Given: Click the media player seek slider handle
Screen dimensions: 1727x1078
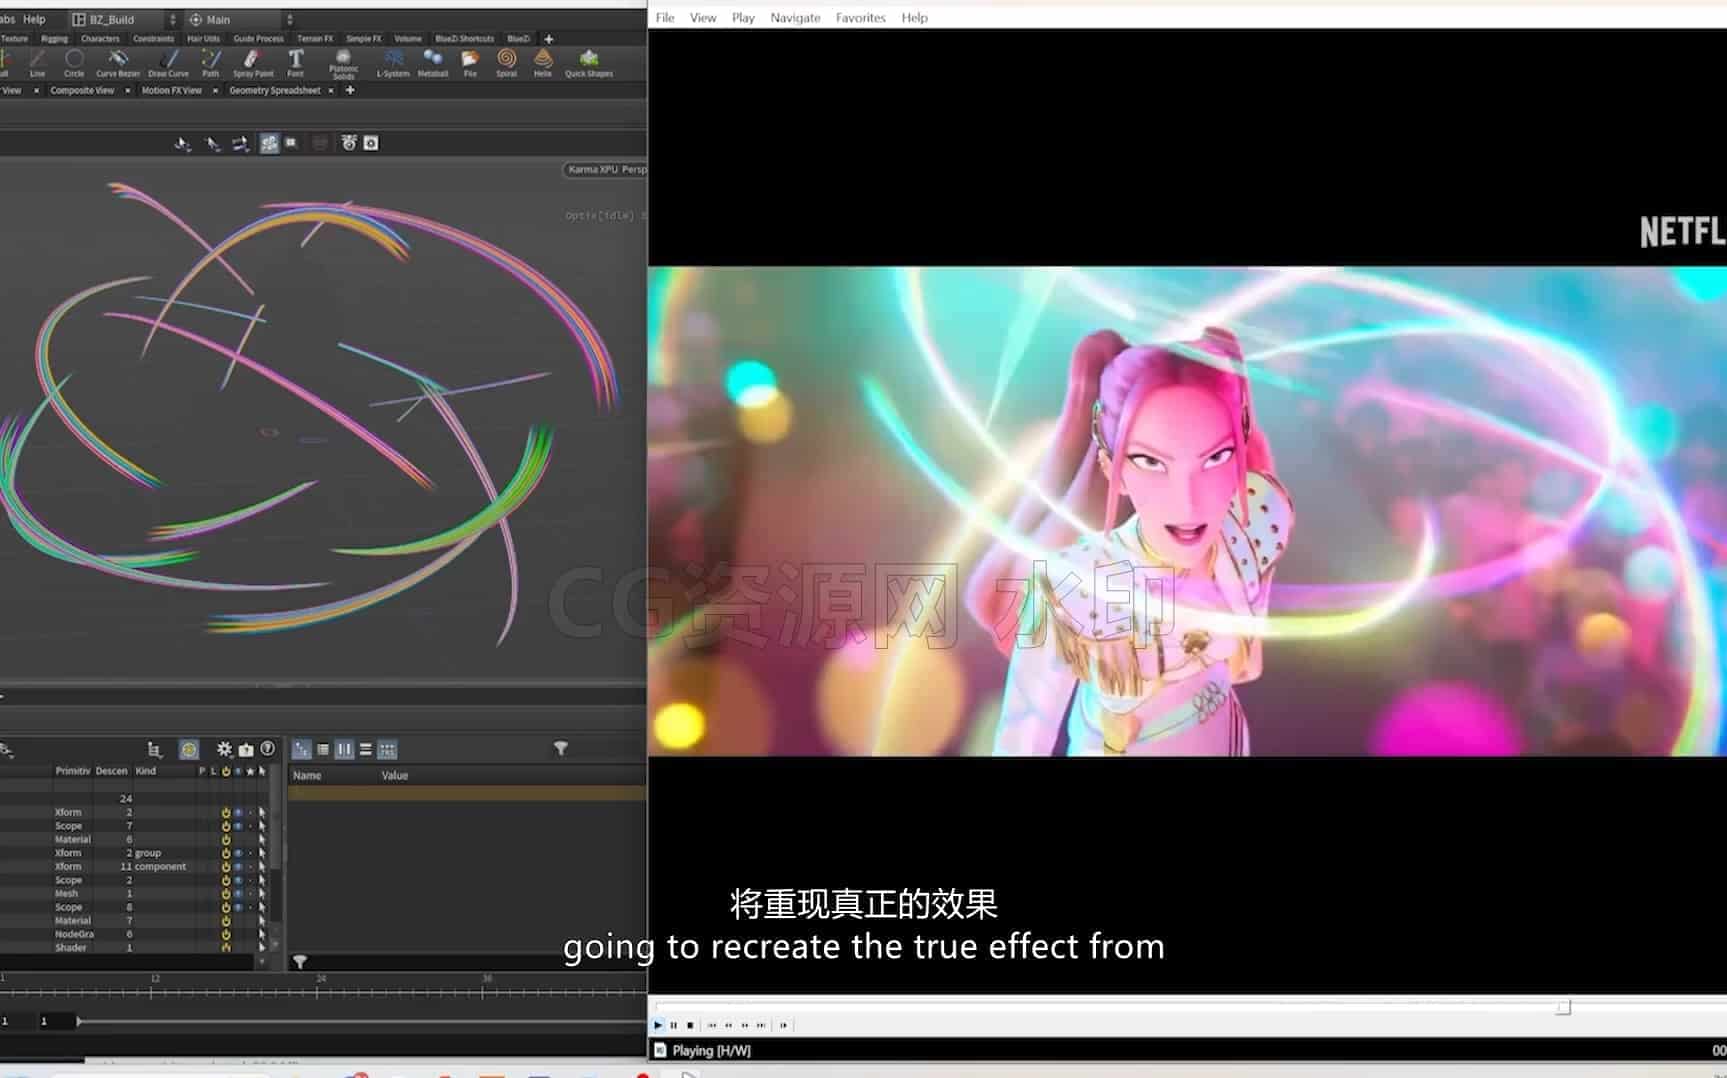Looking at the screenshot, I should pos(1563,1007).
